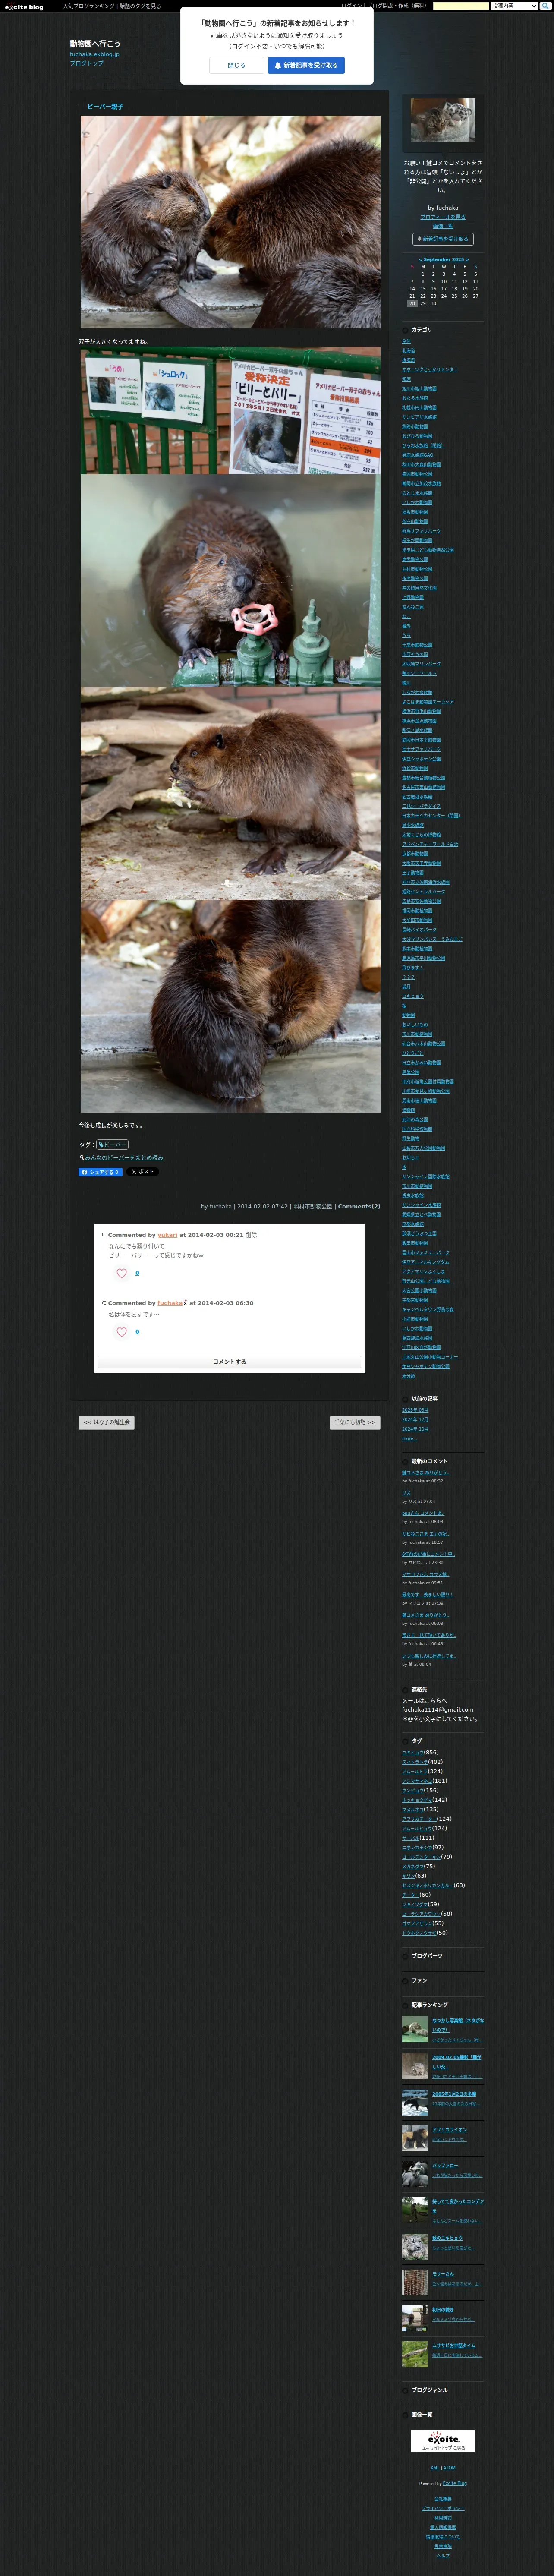Like yukari's comment with the heart icon
This screenshot has width=554, height=2576.
[122, 1273]
